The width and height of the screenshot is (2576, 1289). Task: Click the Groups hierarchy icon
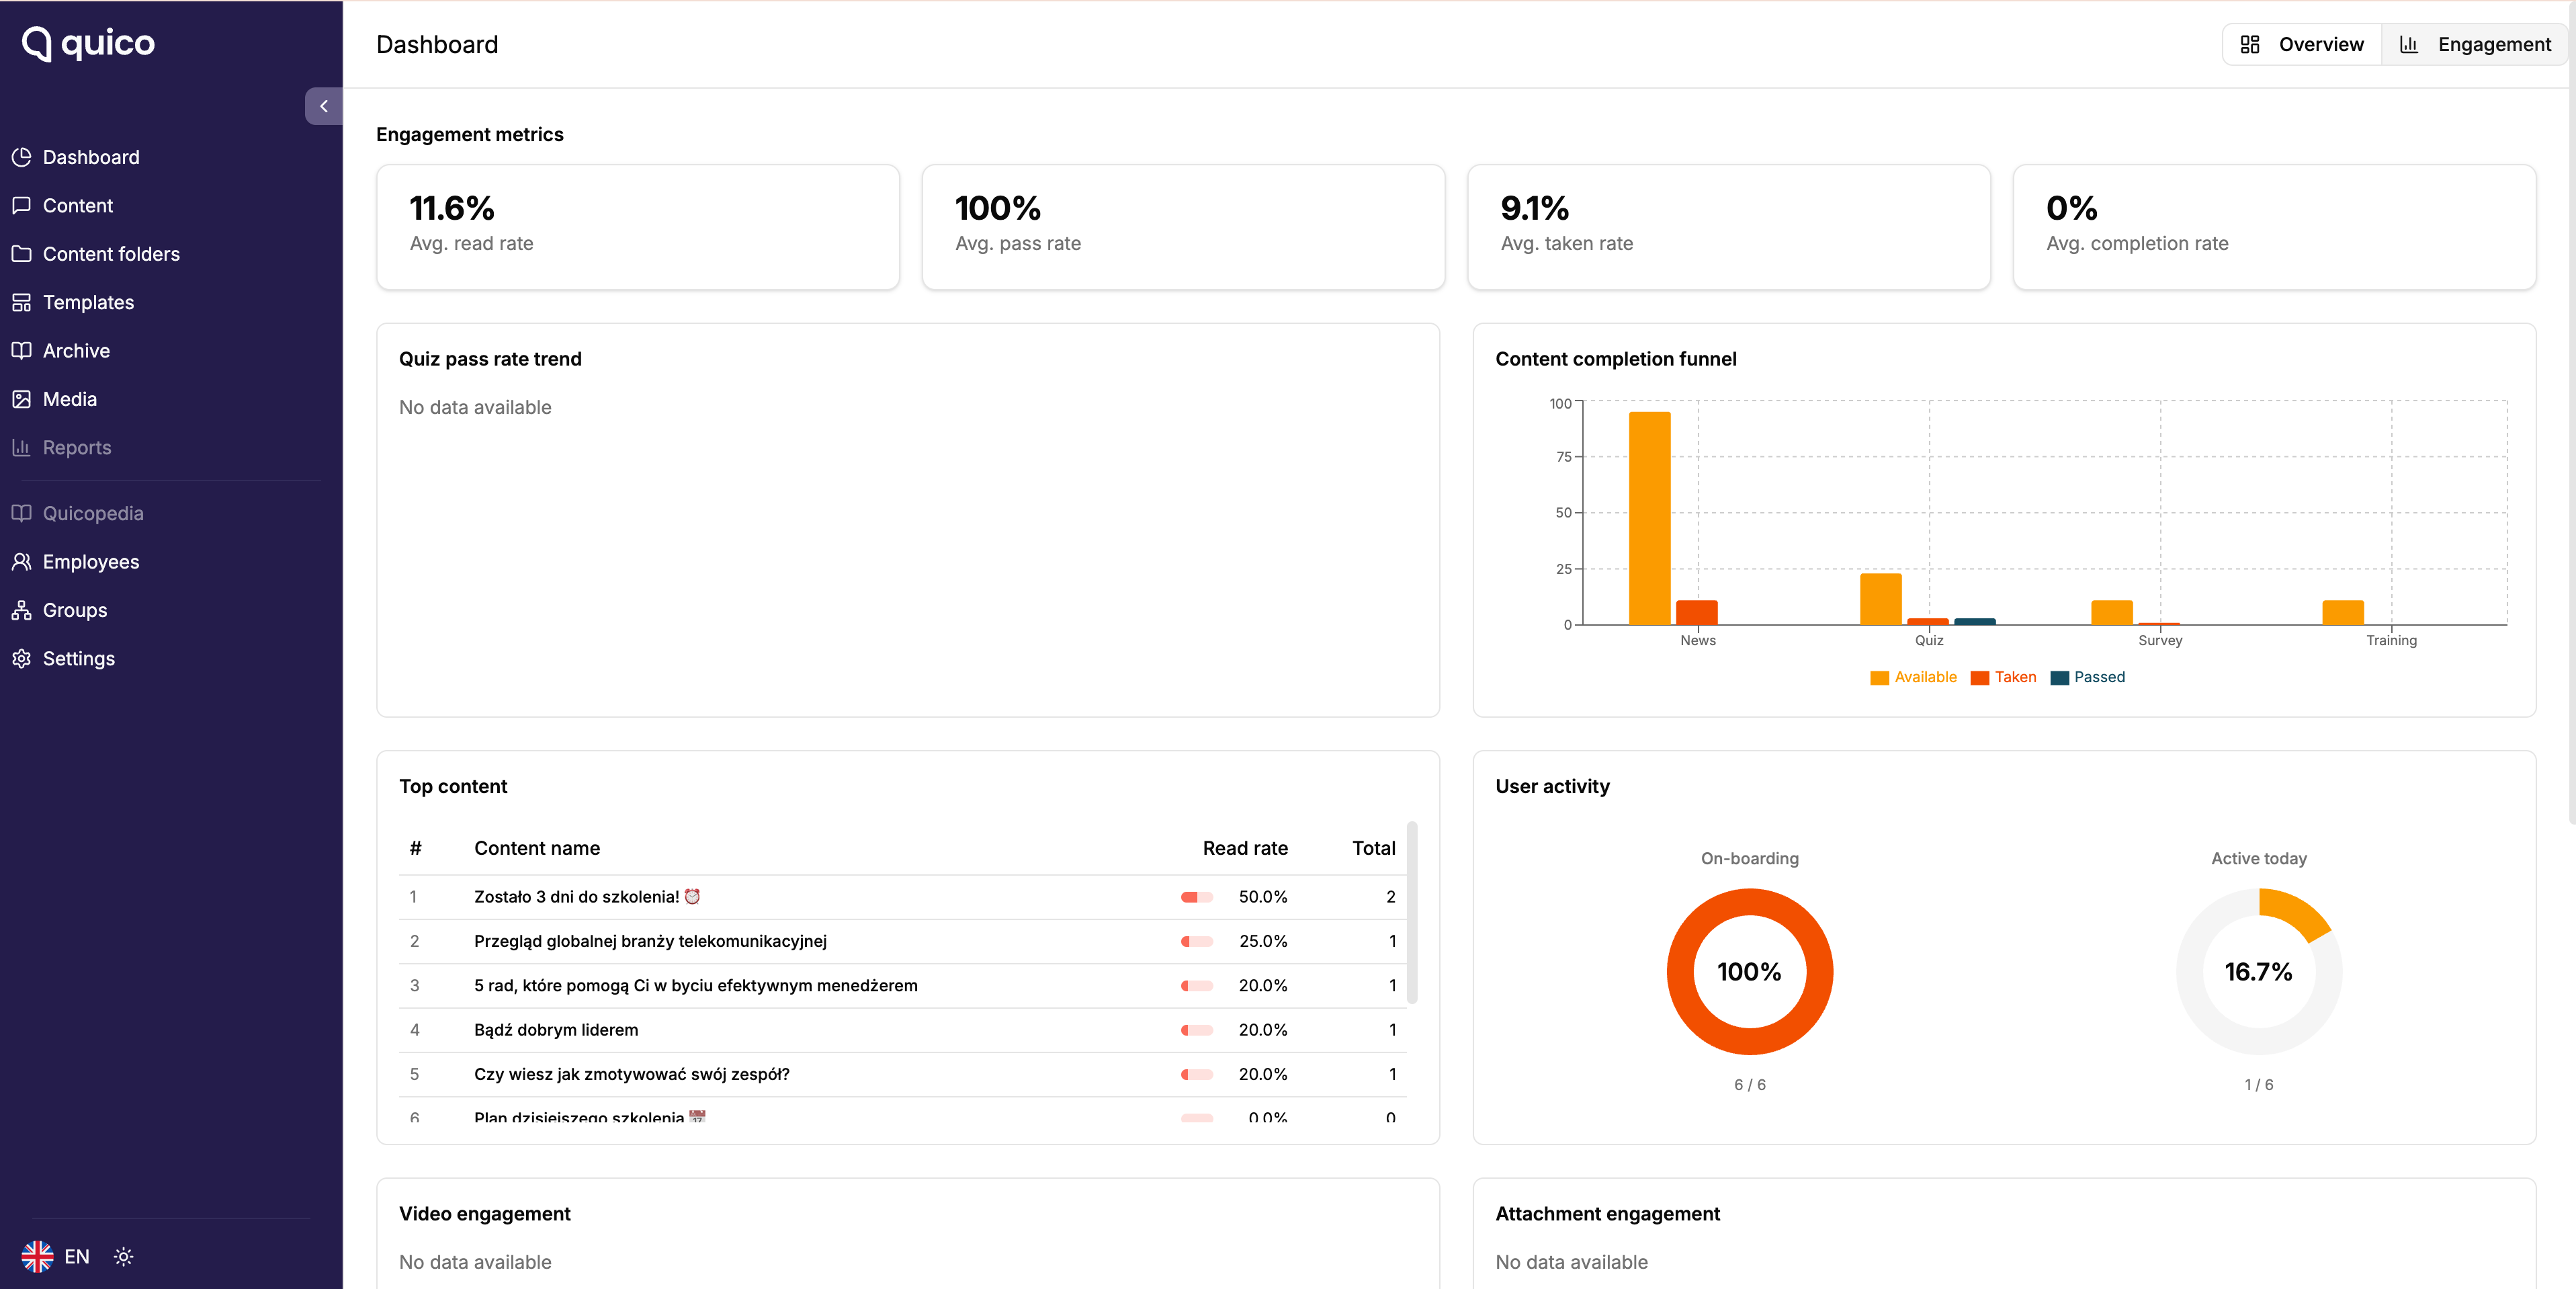pyautogui.click(x=21, y=610)
